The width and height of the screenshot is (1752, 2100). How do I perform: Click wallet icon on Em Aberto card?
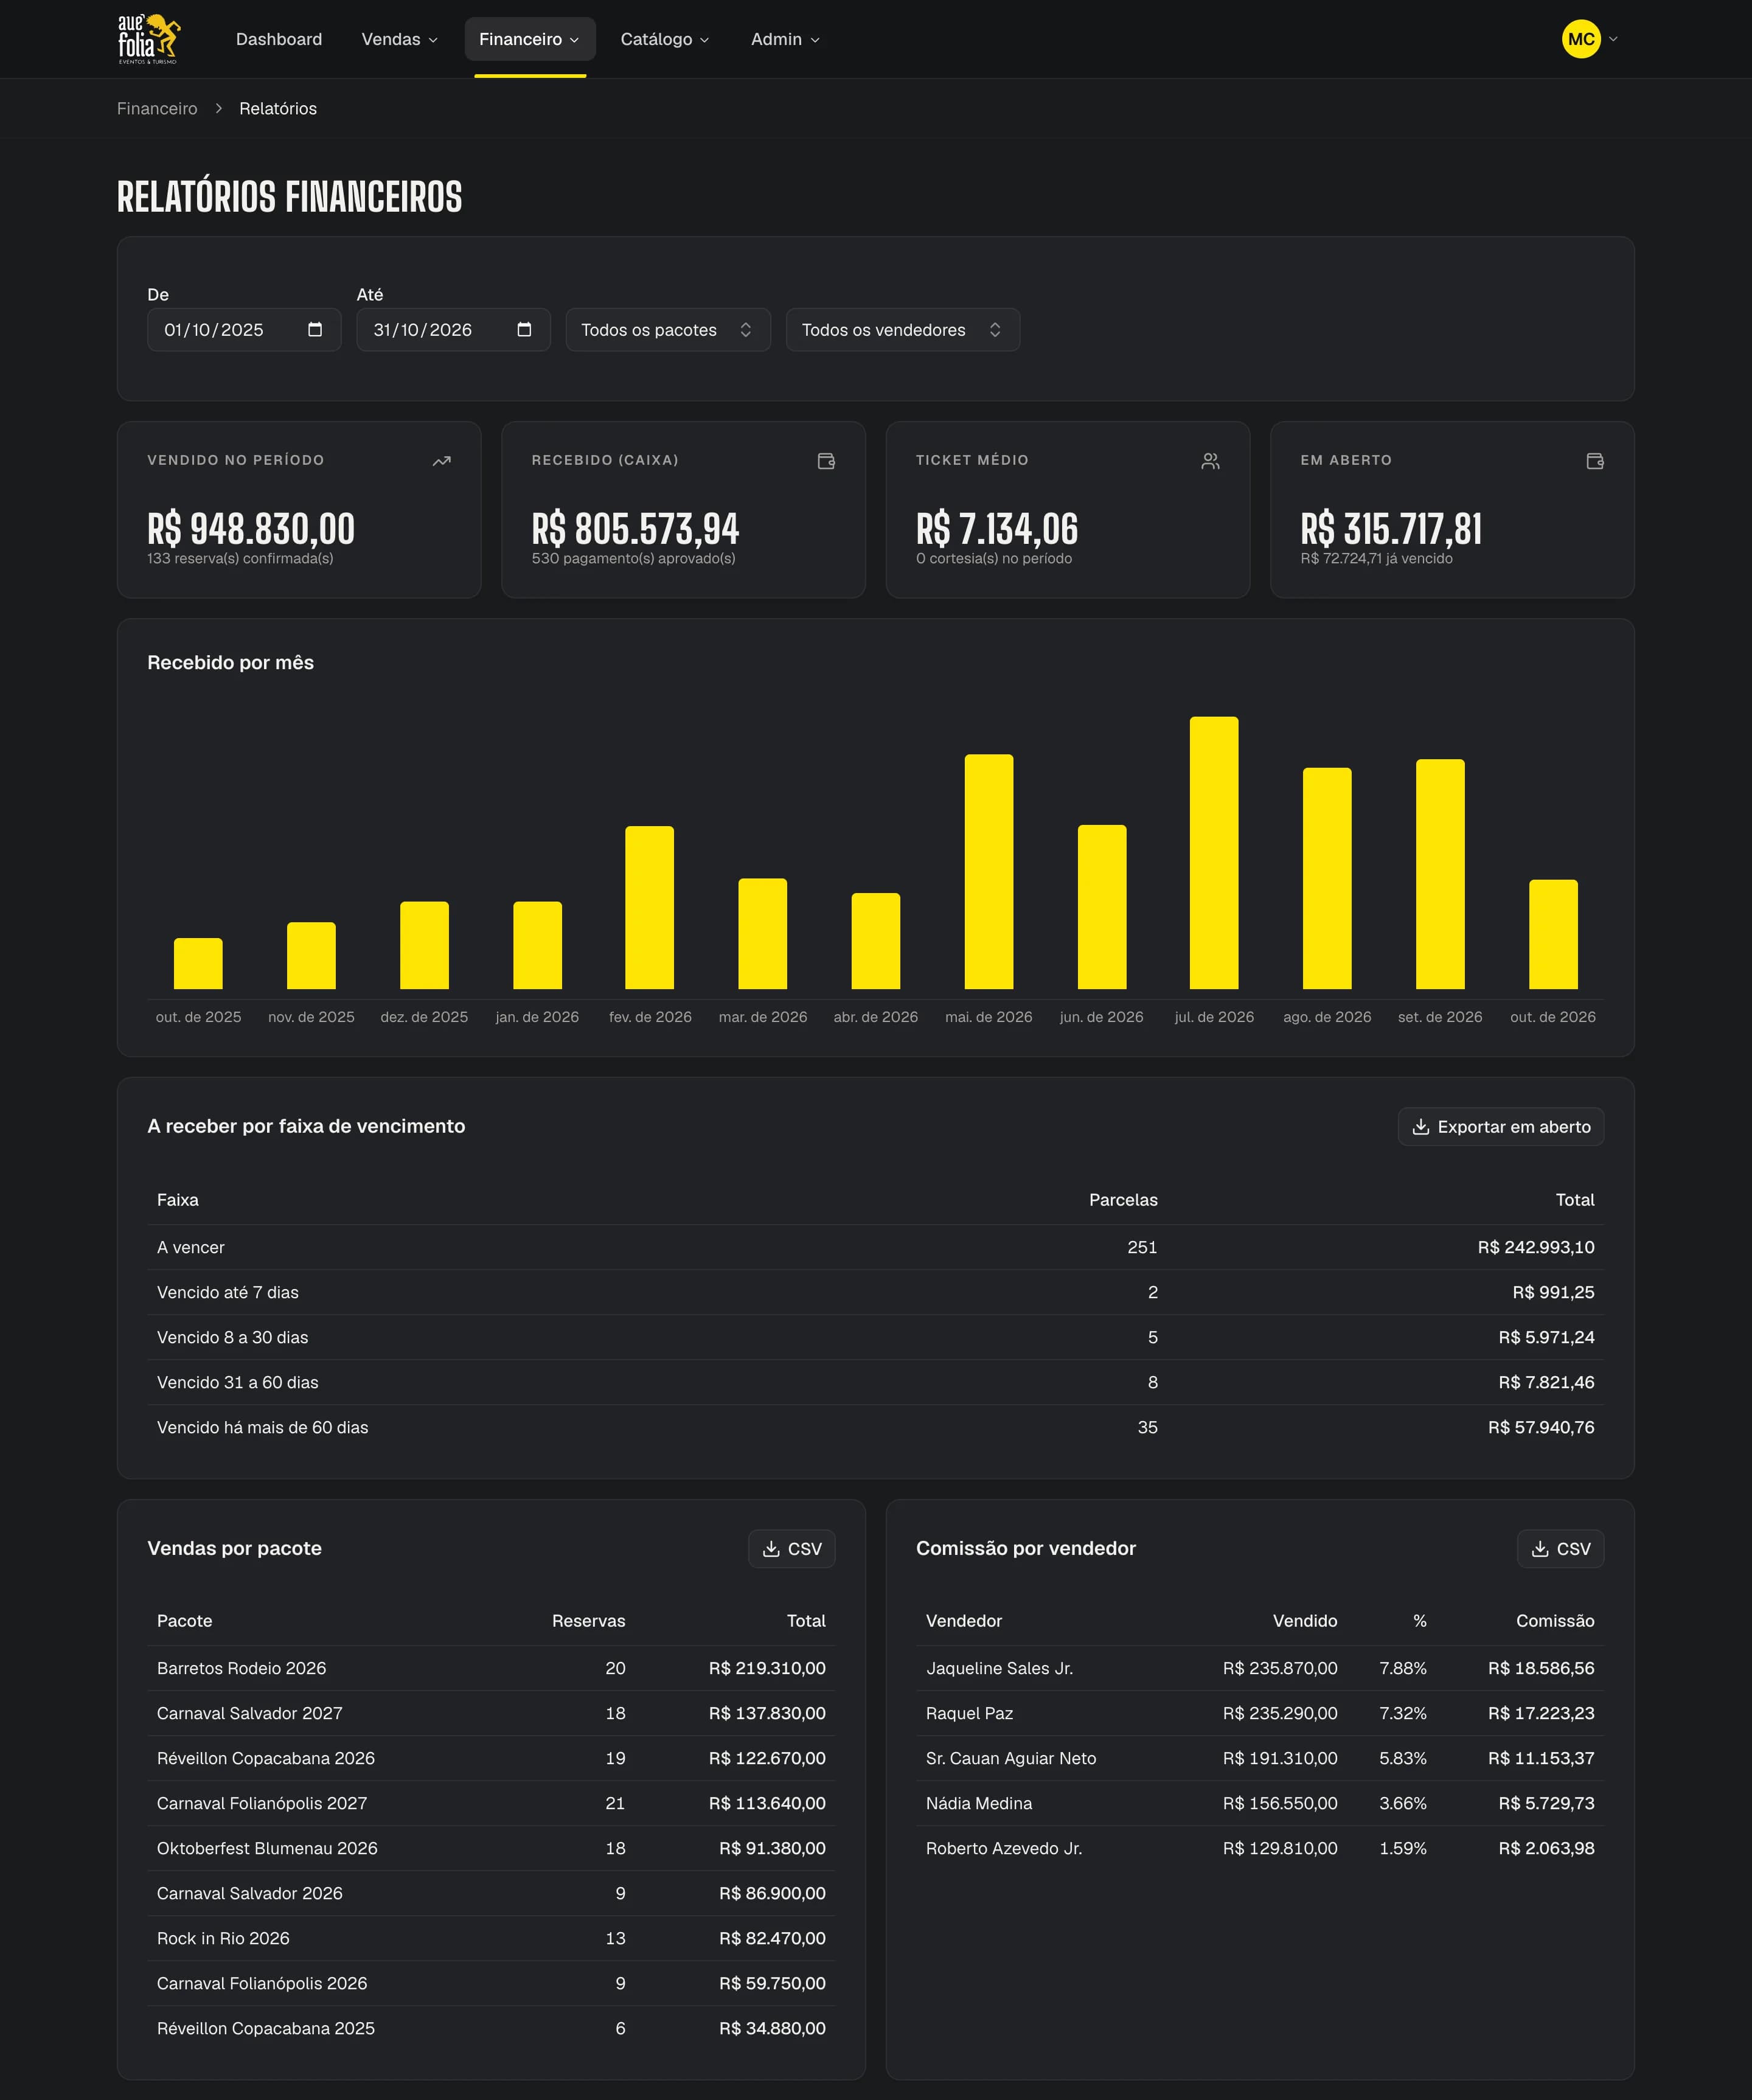point(1595,461)
